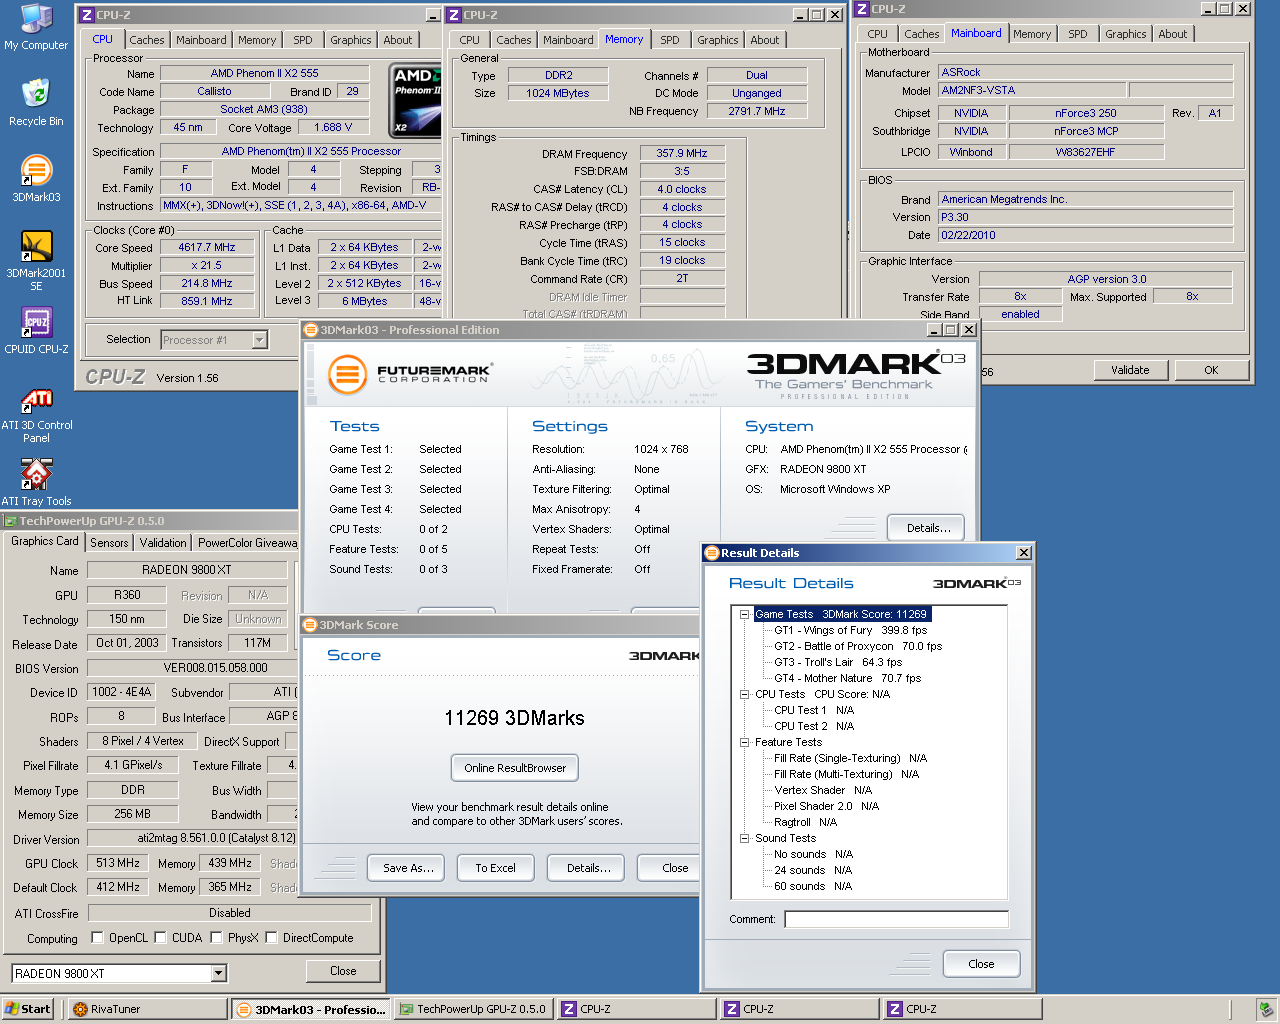Click the Comment input field
Screen dimensions: 1280x1024
897,919
